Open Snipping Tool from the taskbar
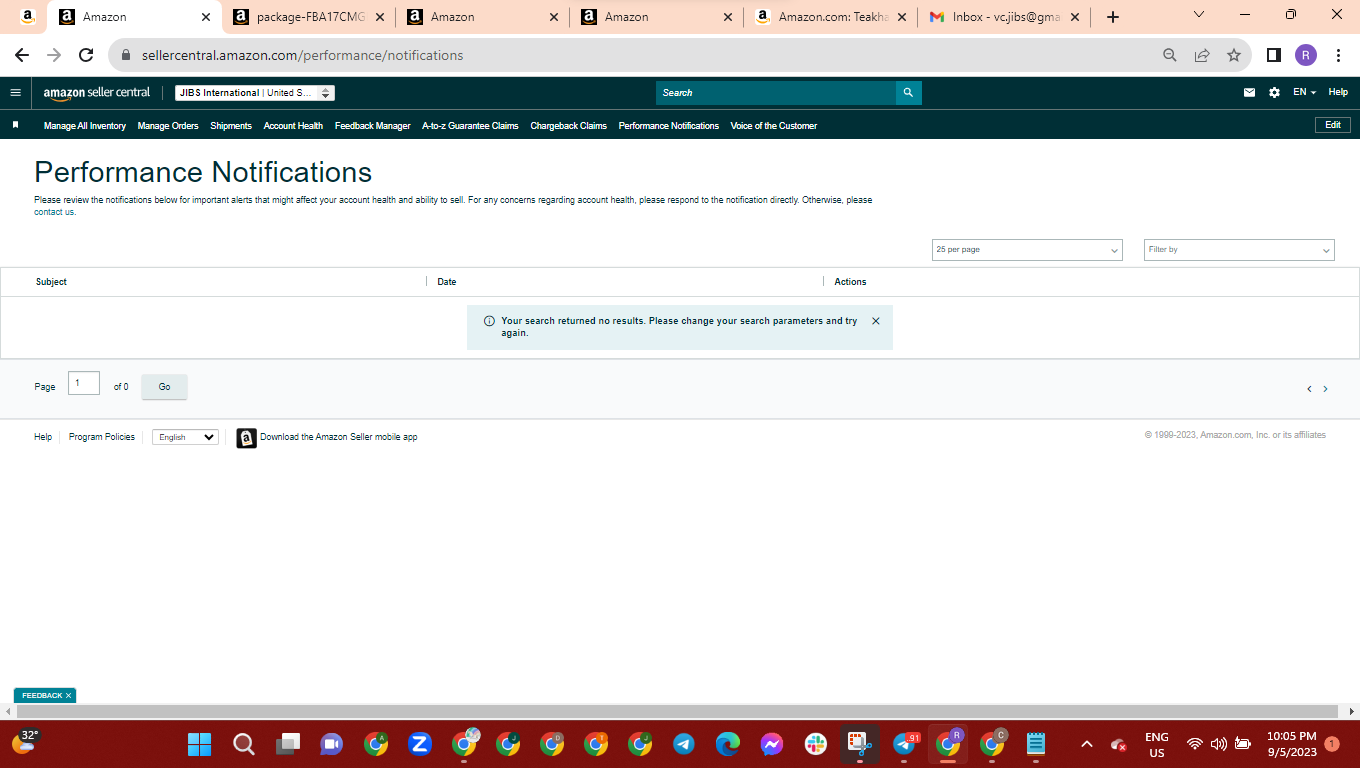Viewport: 1360px width, 768px height. pyautogui.click(x=860, y=744)
